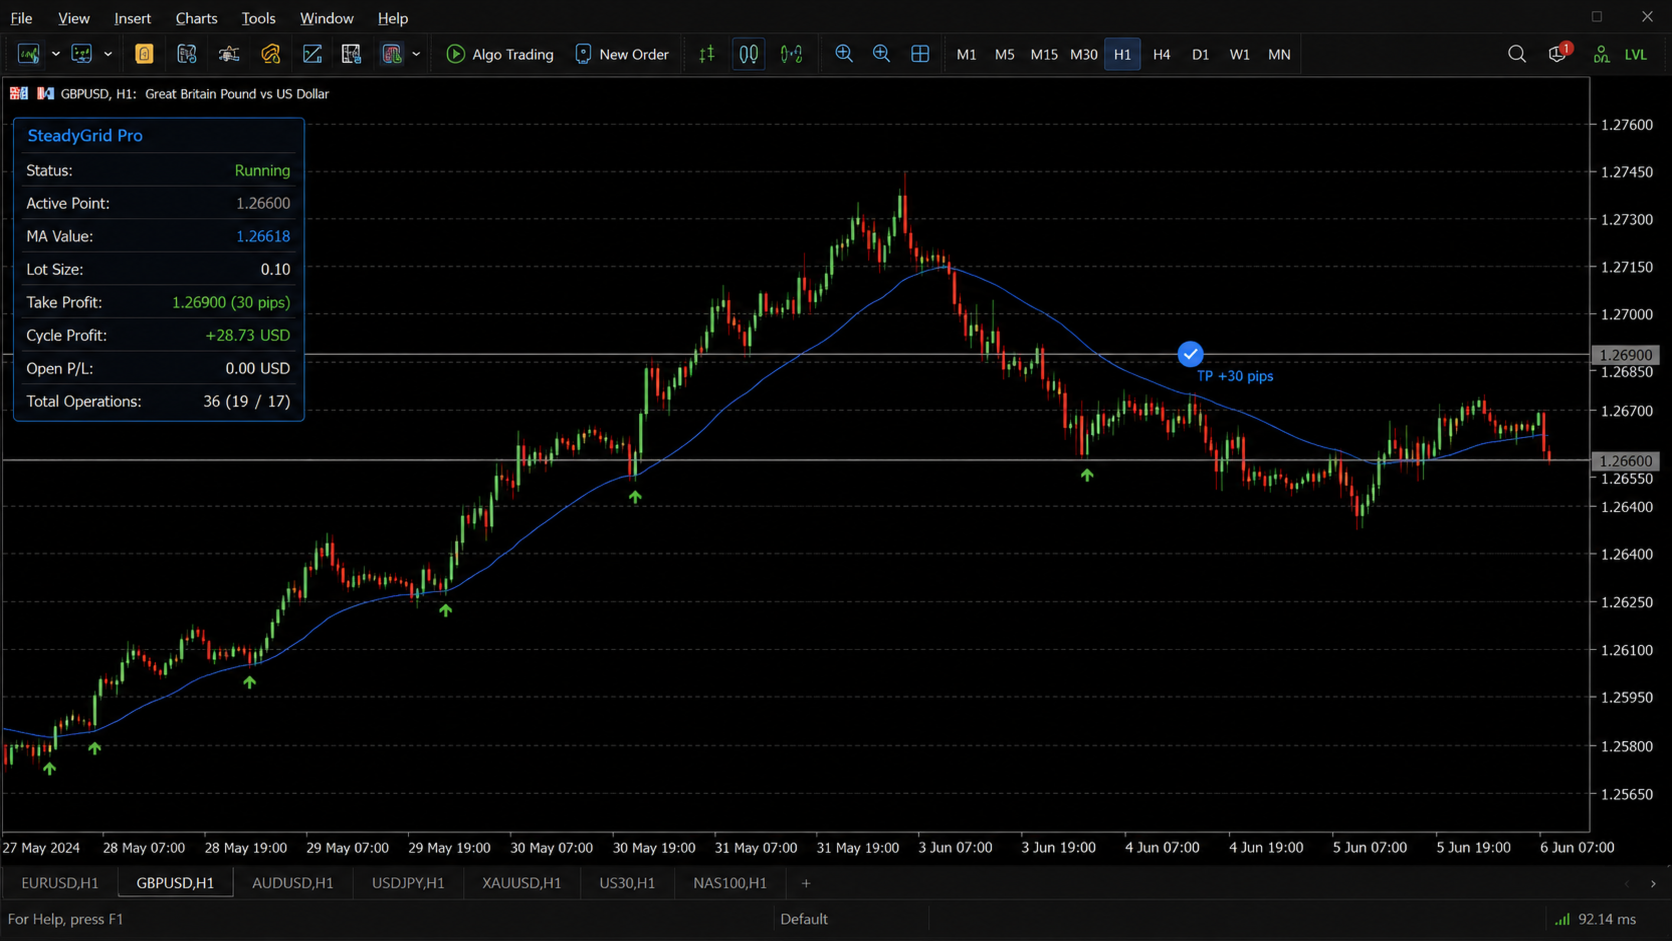Click the Default profile status entry
The width and height of the screenshot is (1672, 941).
[x=804, y=919]
